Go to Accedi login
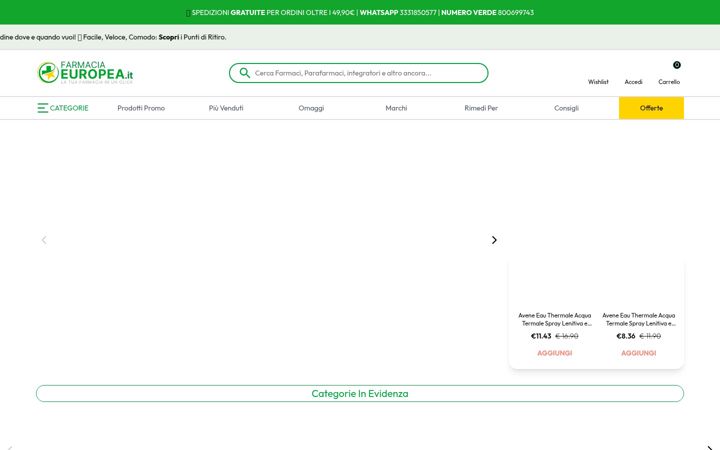 click(x=633, y=82)
